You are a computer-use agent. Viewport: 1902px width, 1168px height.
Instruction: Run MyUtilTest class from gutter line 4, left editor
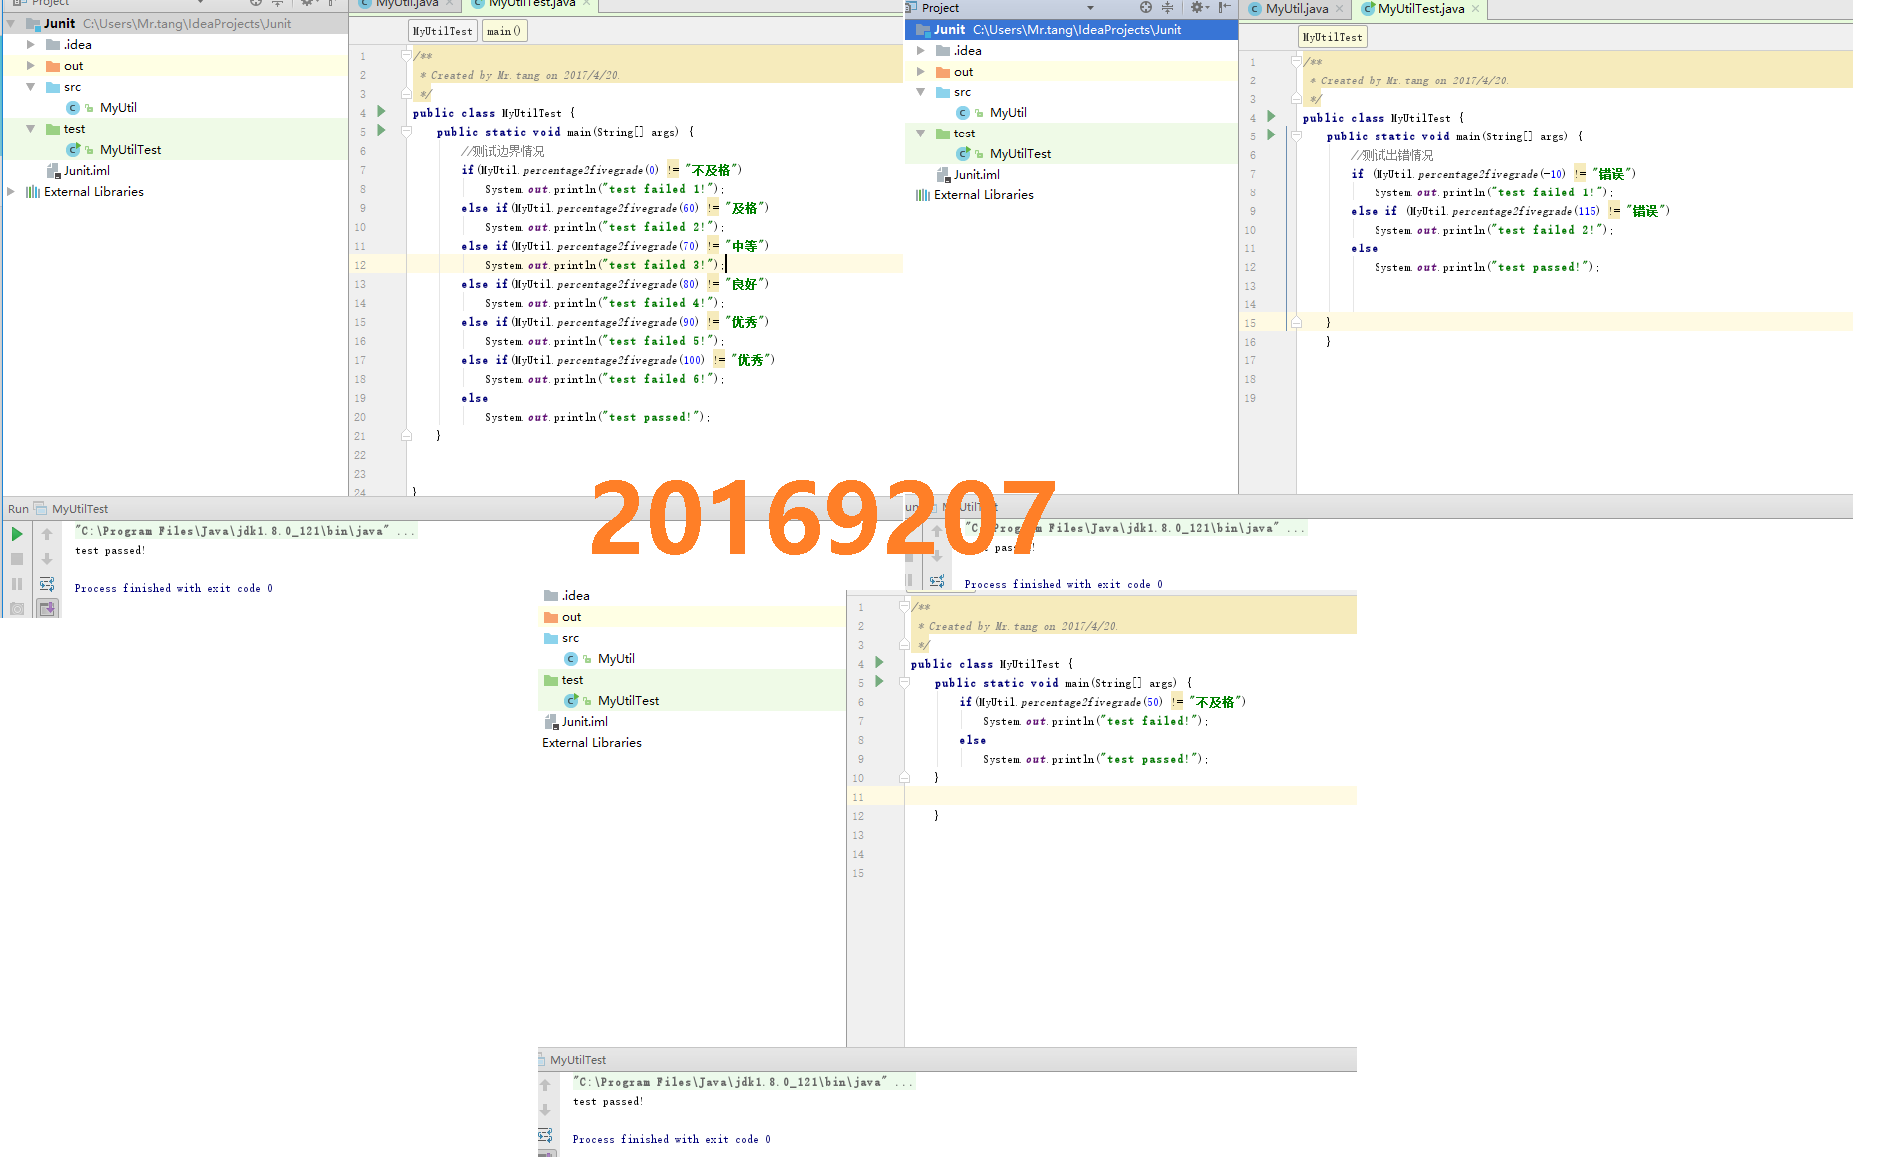(381, 112)
